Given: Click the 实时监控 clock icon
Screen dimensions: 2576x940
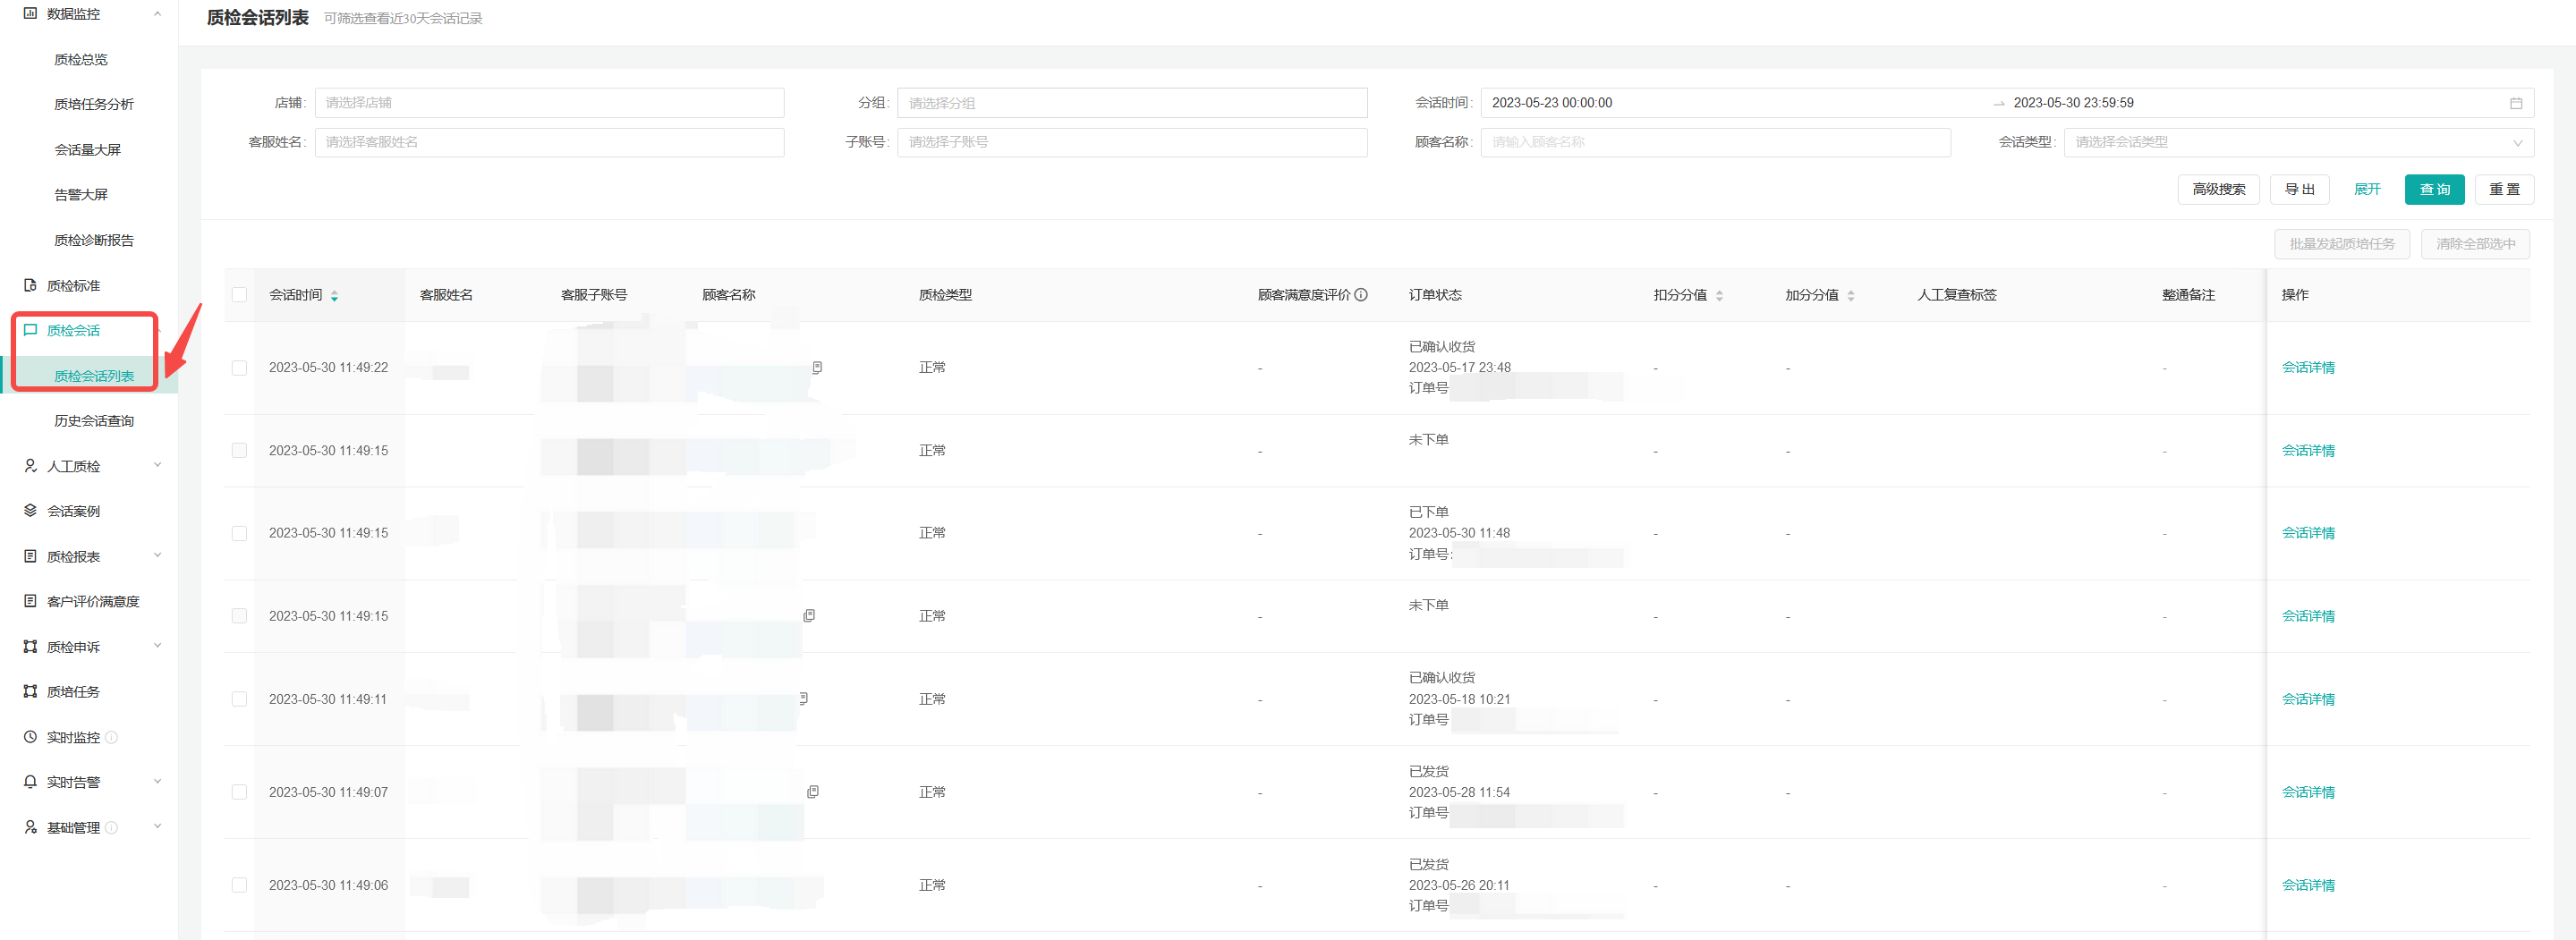Looking at the screenshot, I should [x=30, y=737].
